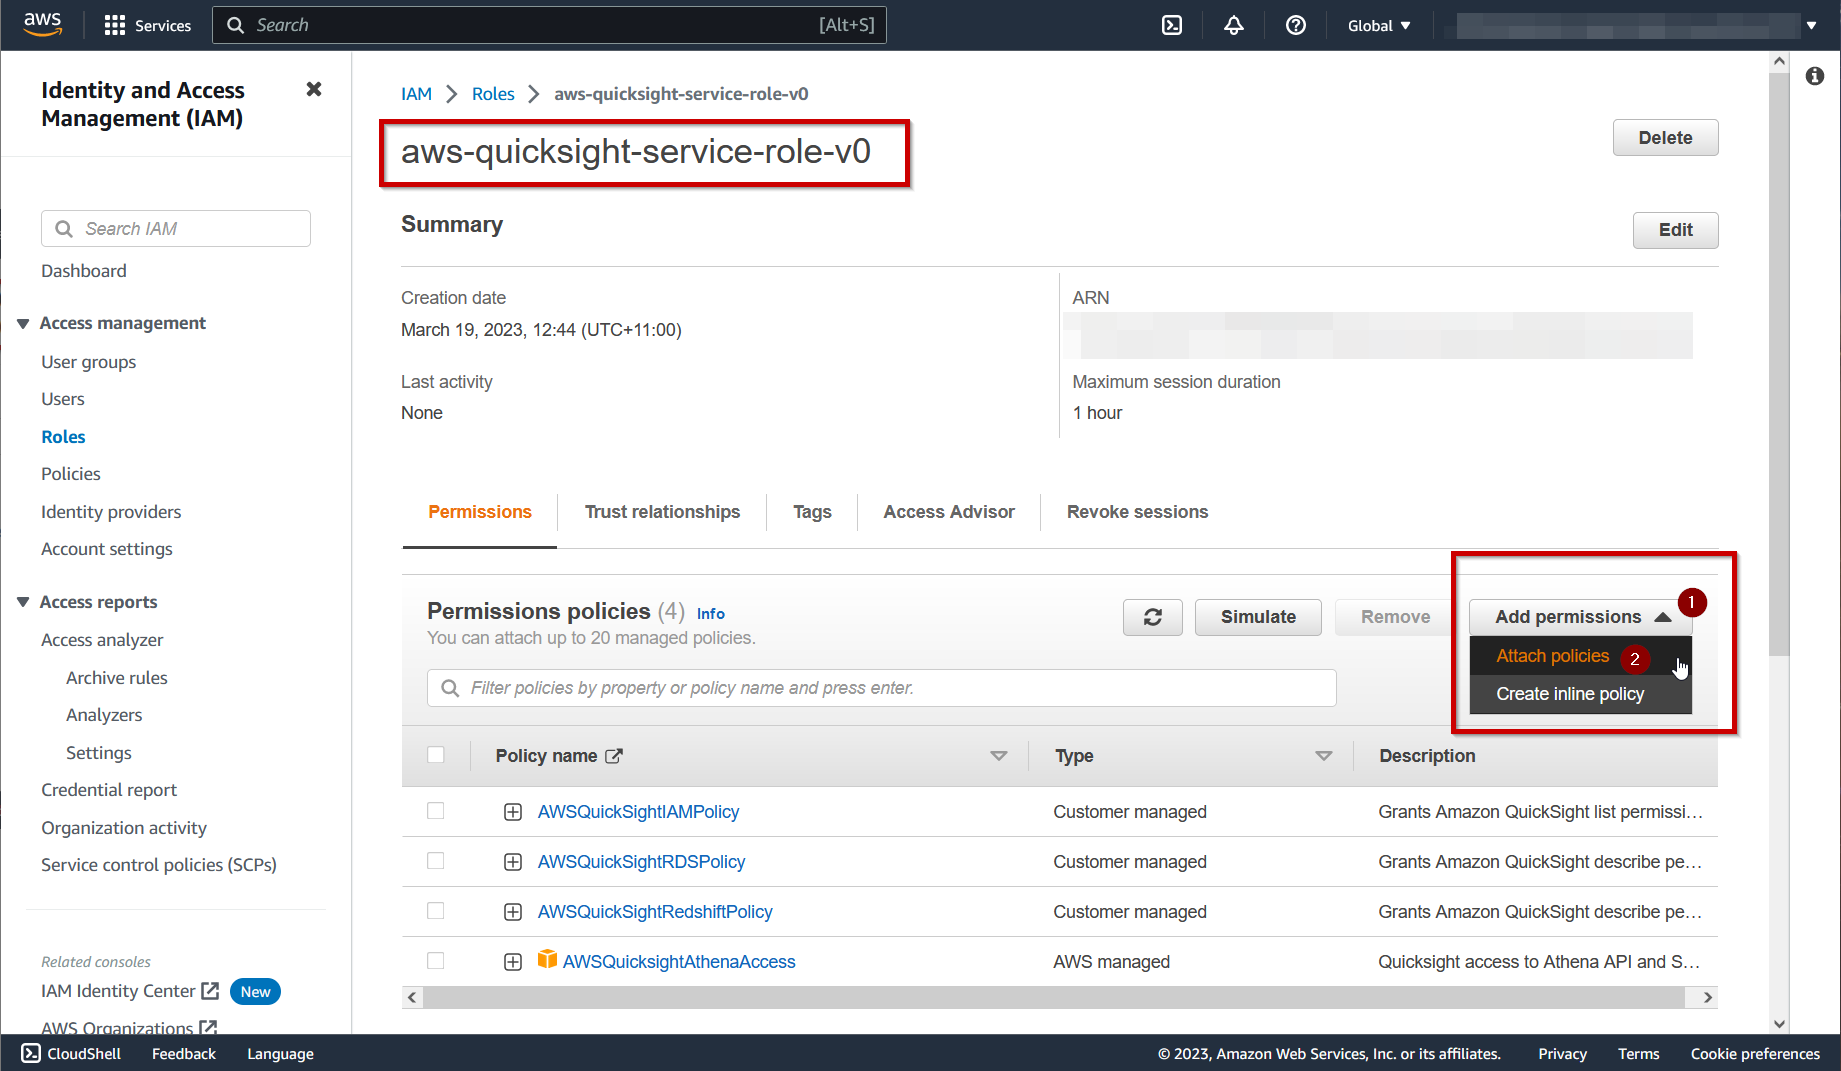Image resolution: width=1841 pixels, height=1071 pixels.
Task: Check the AWSQuickSightIAMPolicy checkbox
Action: (436, 811)
